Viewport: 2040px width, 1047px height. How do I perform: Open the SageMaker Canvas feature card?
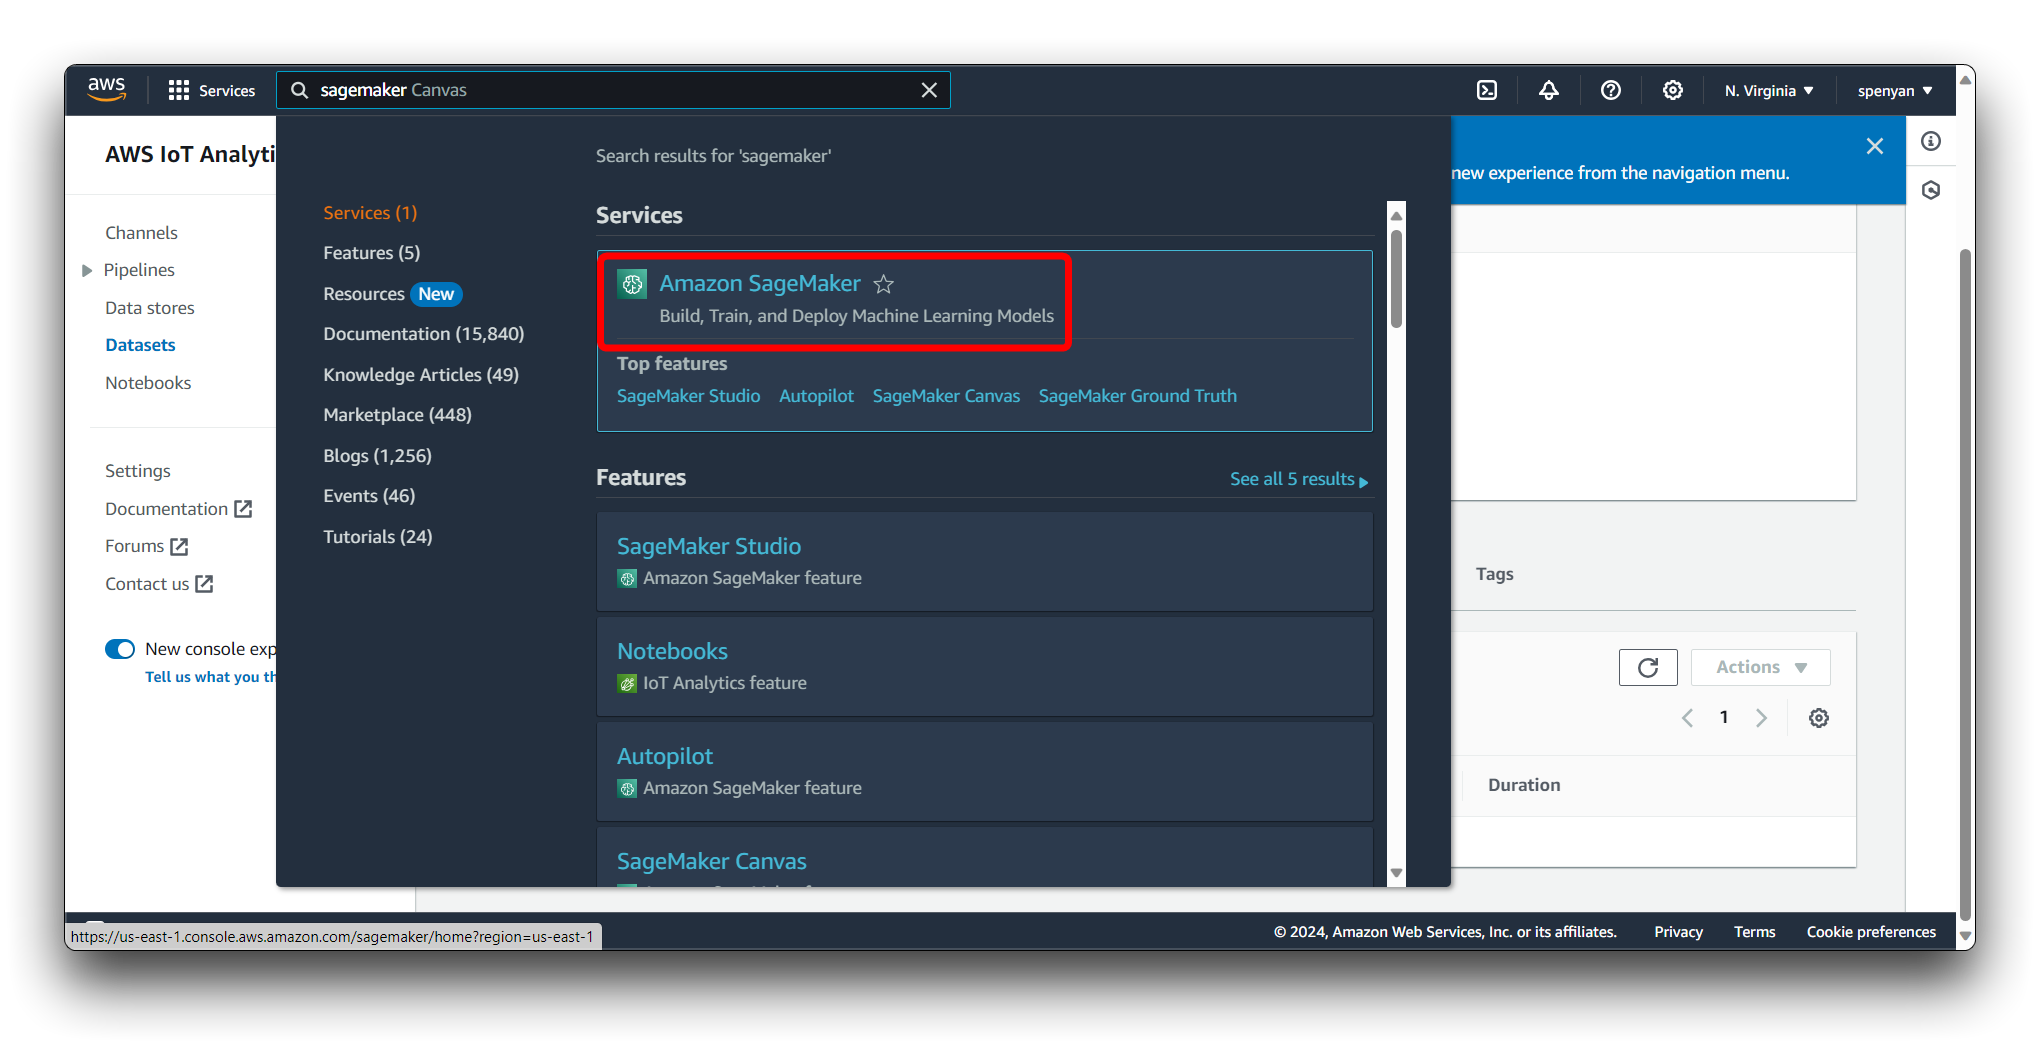coord(985,857)
